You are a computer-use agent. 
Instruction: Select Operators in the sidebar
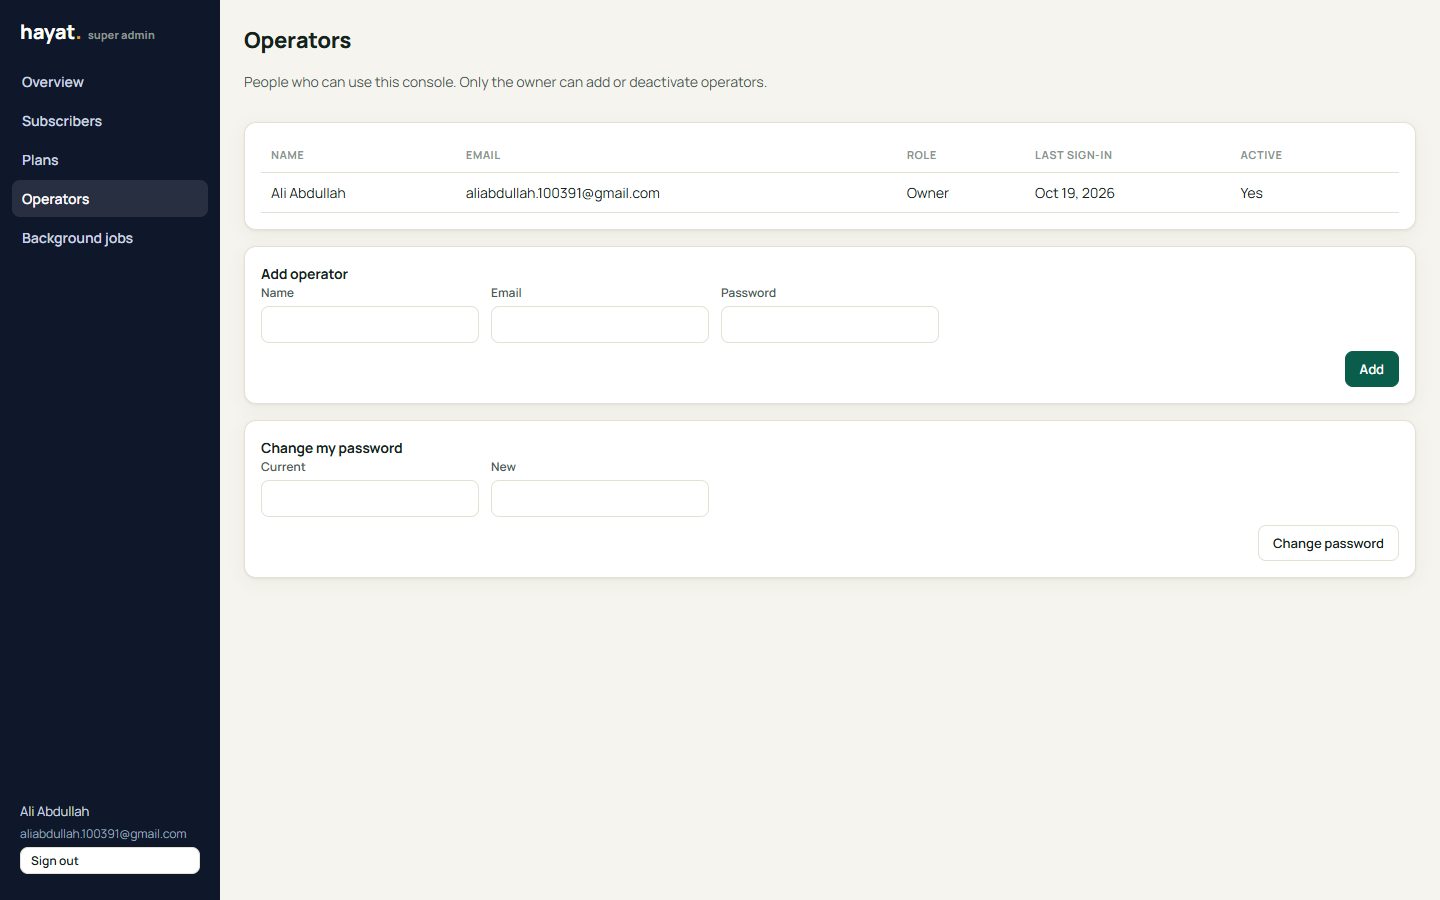(110, 199)
